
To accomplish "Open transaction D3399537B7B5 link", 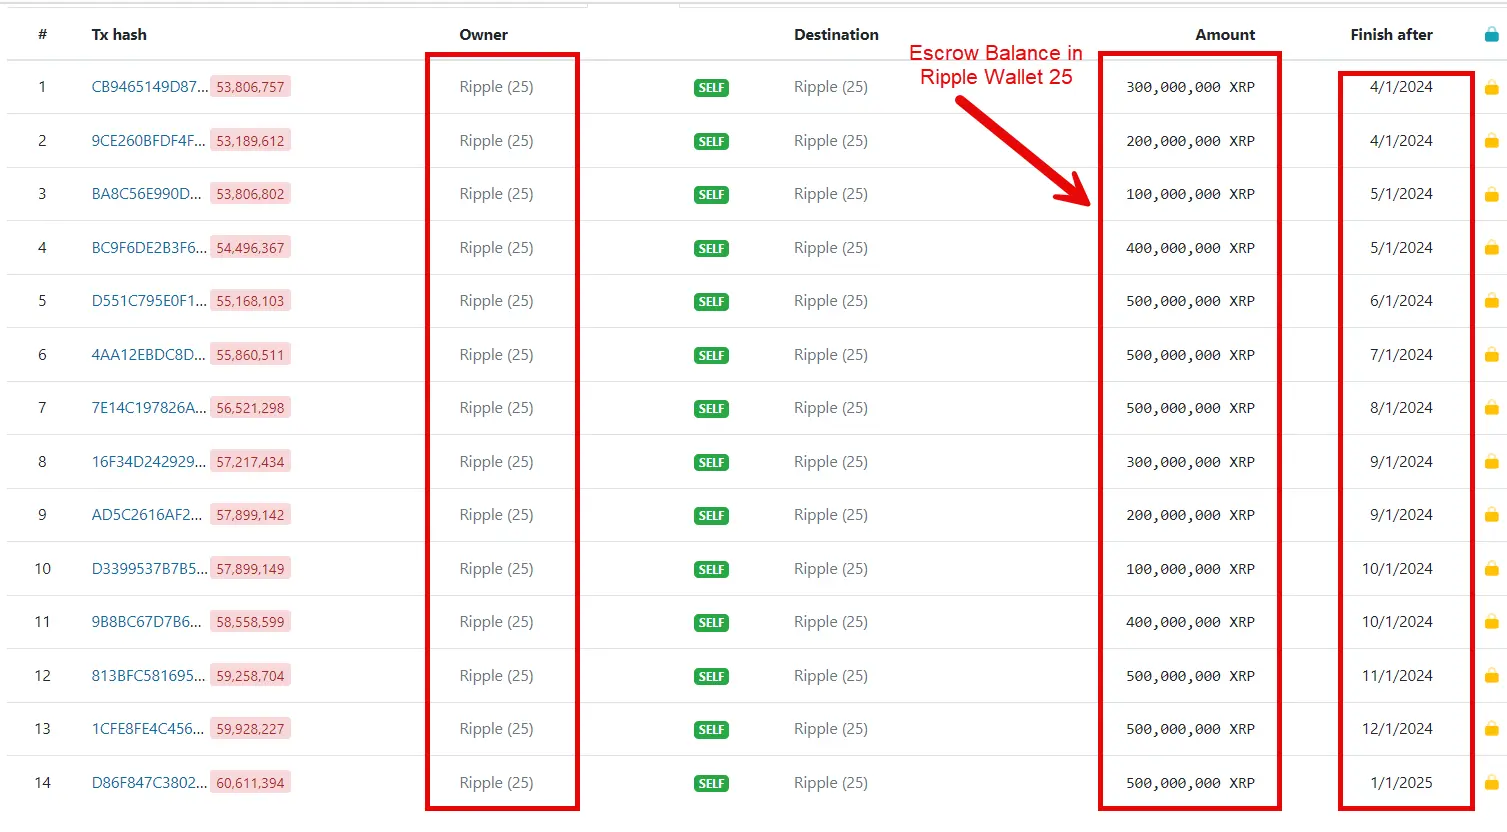I will click(x=150, y=569).
